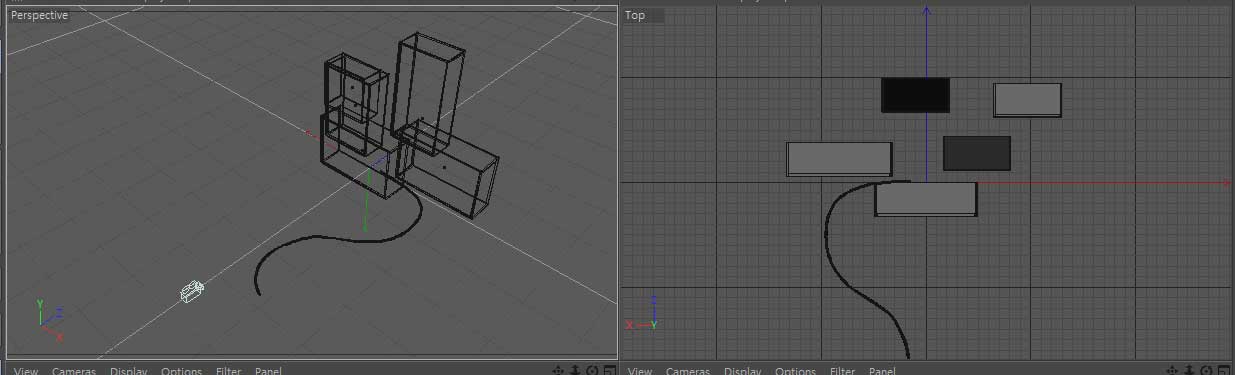Open the Panel menu under the Top viewport
Viewport: 1235px width, 375px height.
[882, 371]
